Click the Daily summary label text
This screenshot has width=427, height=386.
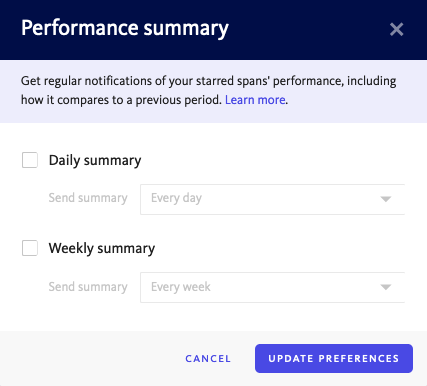pos(95,160)
